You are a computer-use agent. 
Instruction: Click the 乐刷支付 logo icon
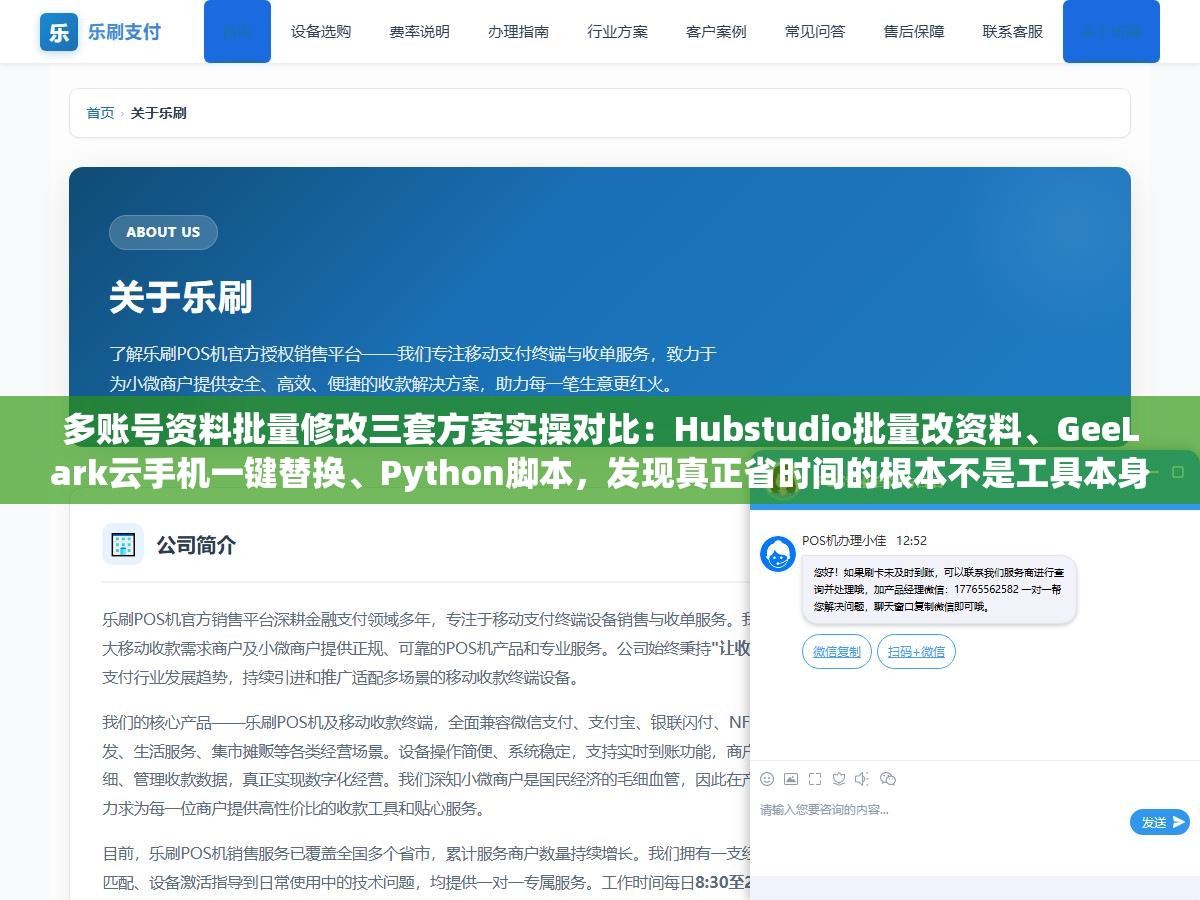tap(59, 32)
